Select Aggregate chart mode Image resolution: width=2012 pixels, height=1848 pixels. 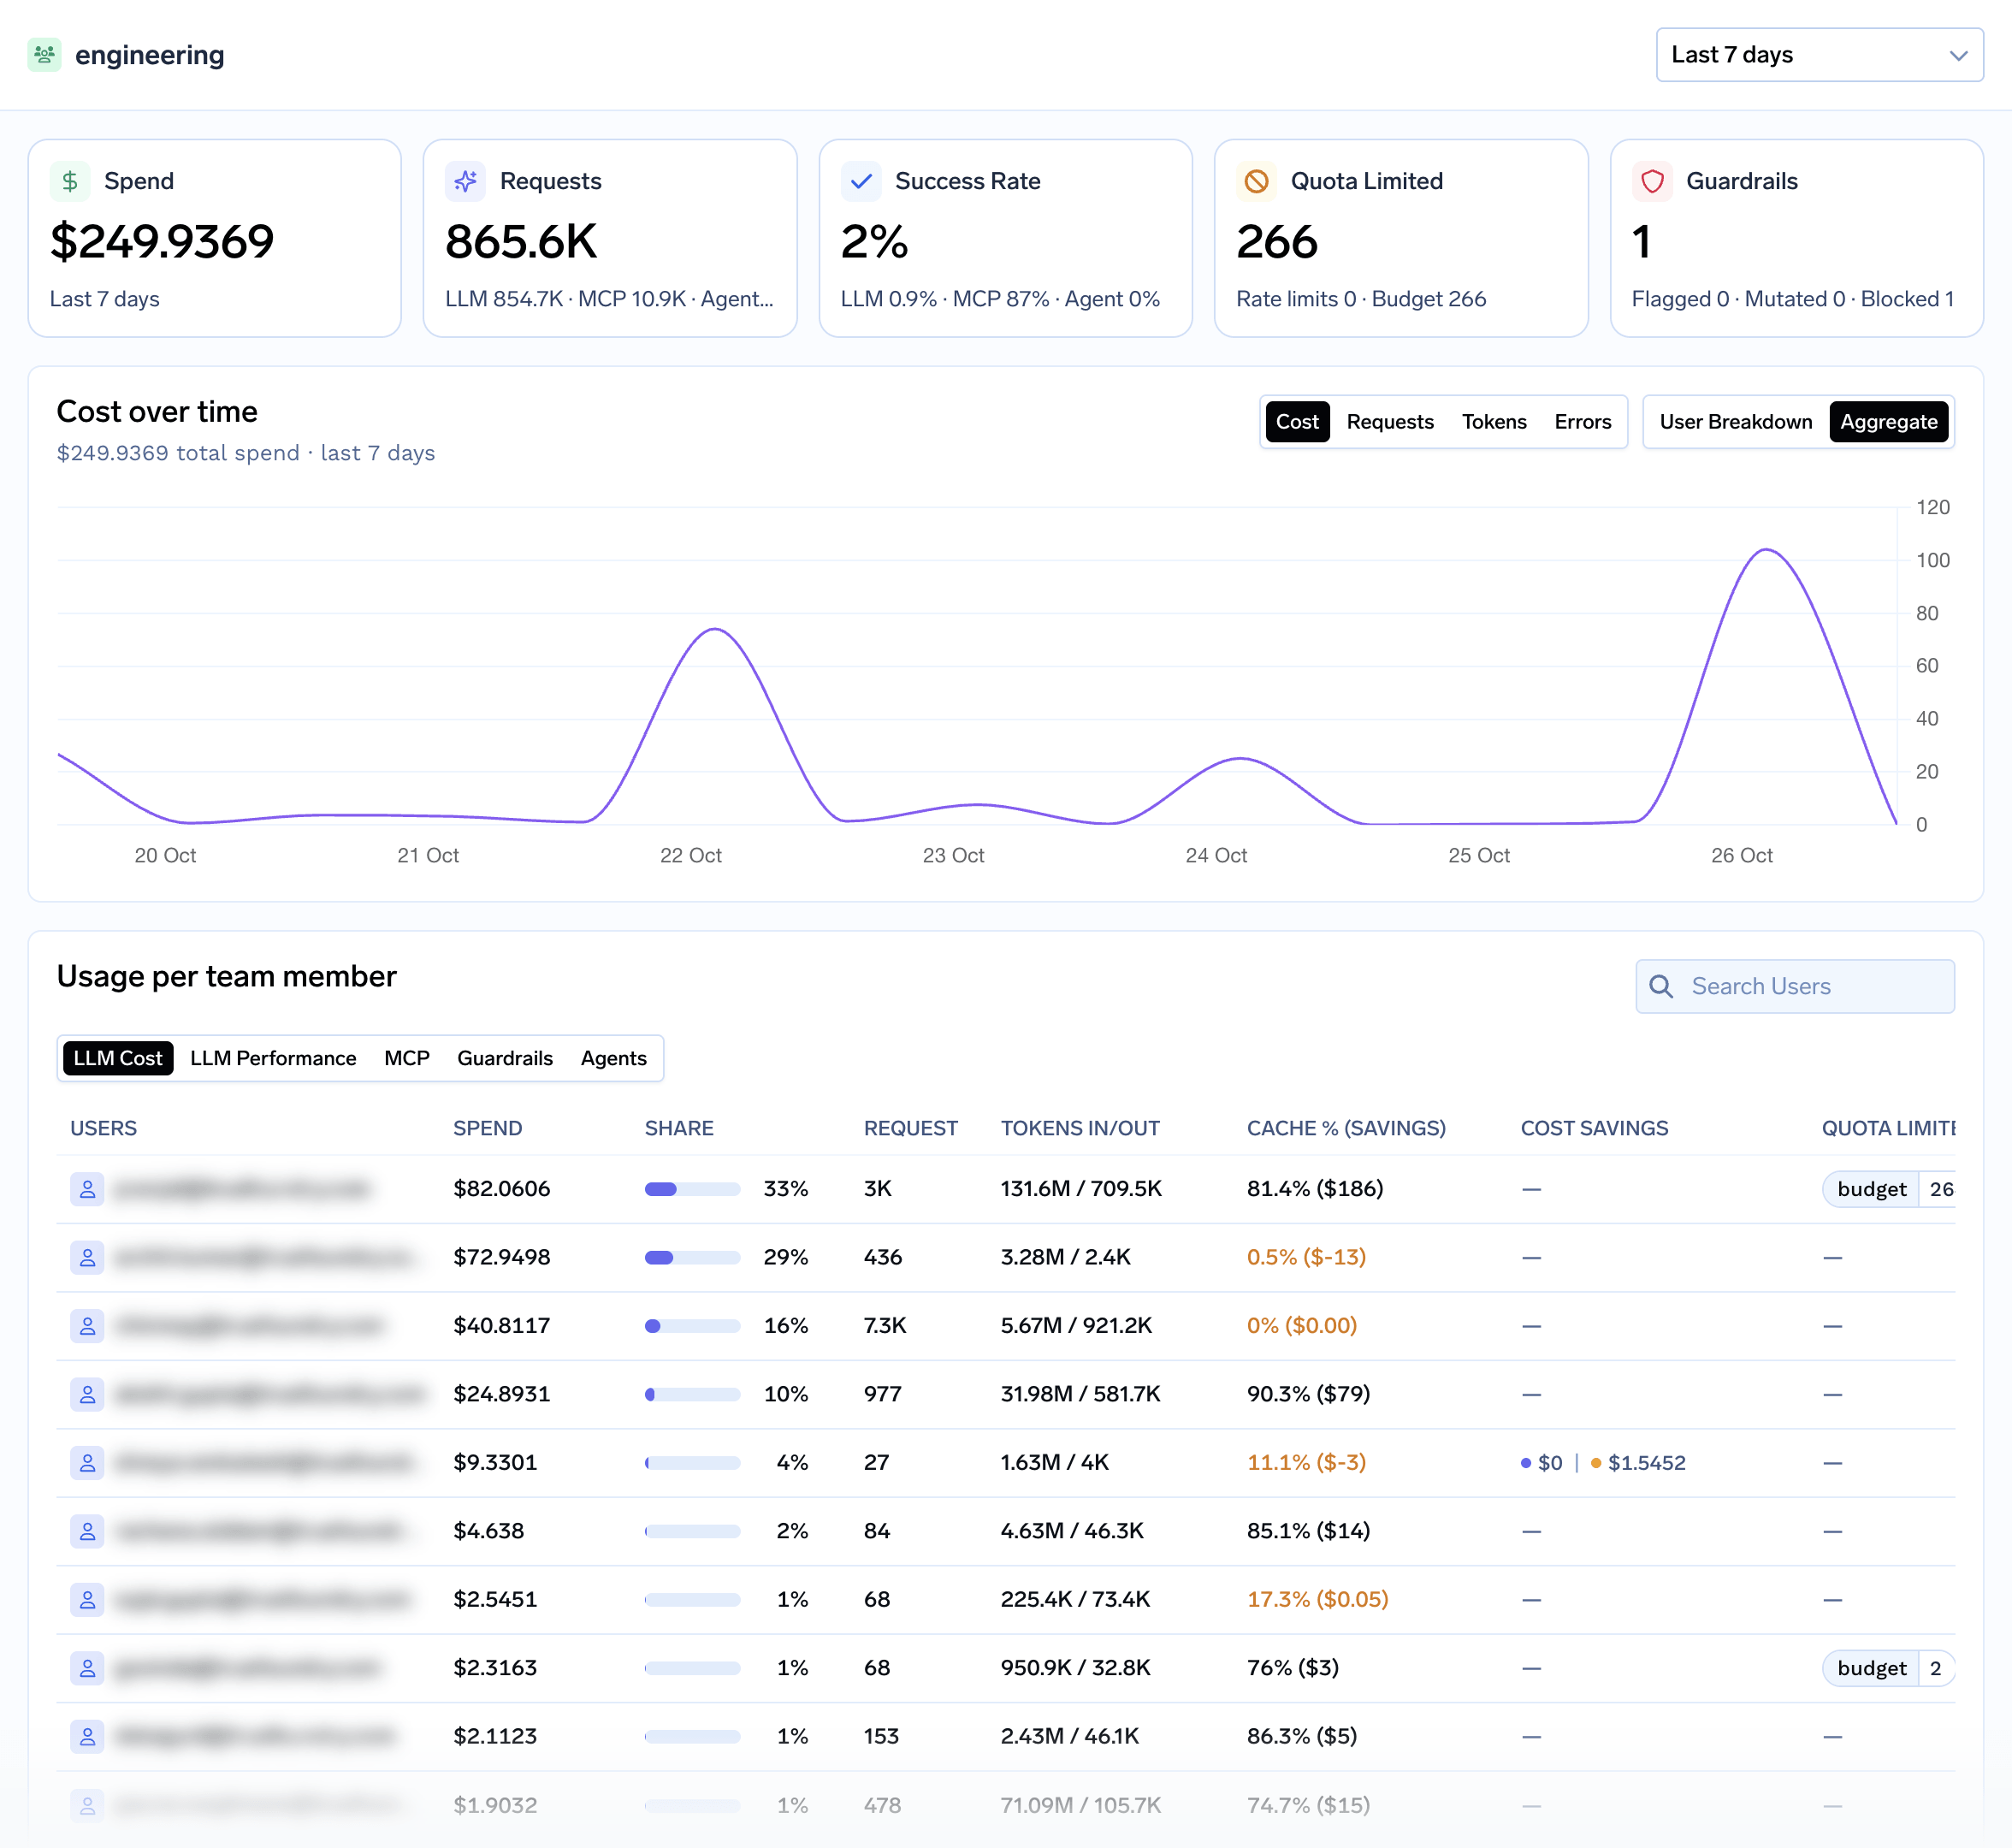[x=1888, y=422]
